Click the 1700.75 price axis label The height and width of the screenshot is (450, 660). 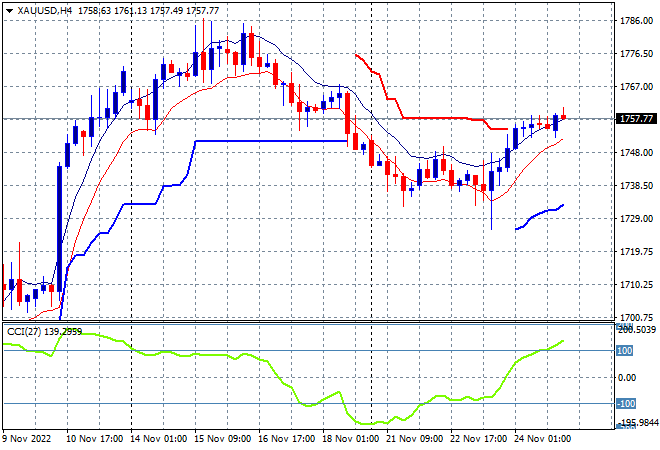click(636, 318)
